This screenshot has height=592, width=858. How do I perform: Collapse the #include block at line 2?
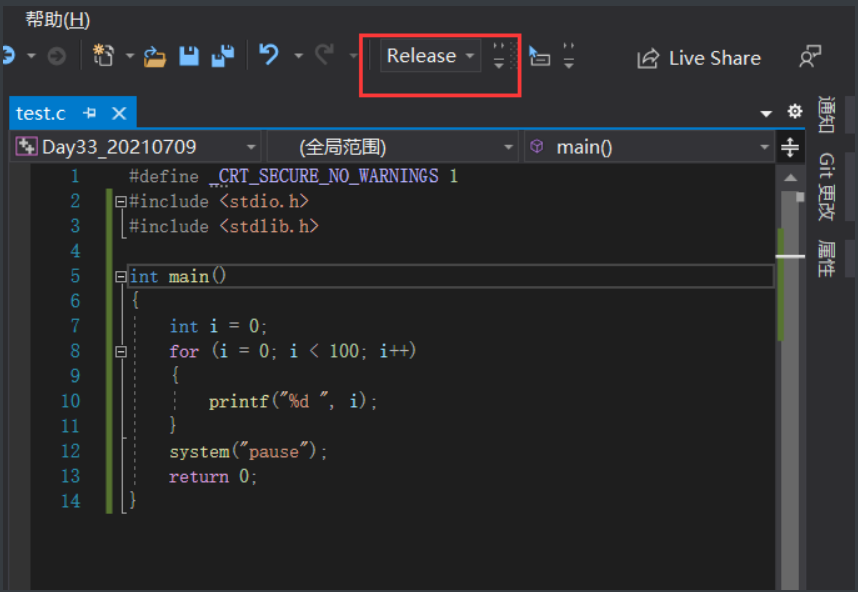point(121,202)
